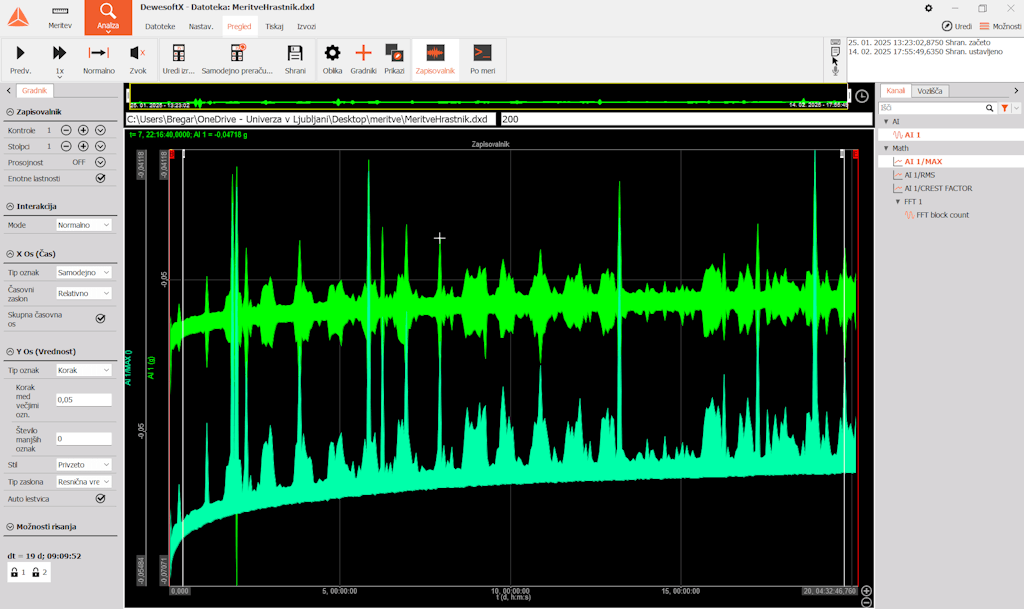
Task: Select AI 1/CREST FACTOR channel
Action: (938, 189)
